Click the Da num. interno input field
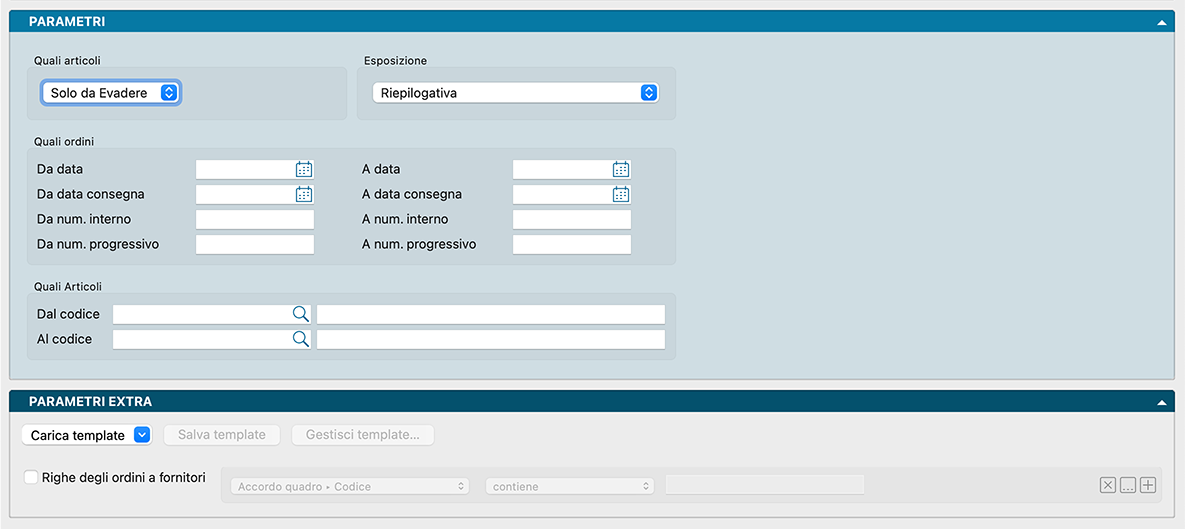The width and height of the screenshot is (1185, 529). [x=255, y=219]
